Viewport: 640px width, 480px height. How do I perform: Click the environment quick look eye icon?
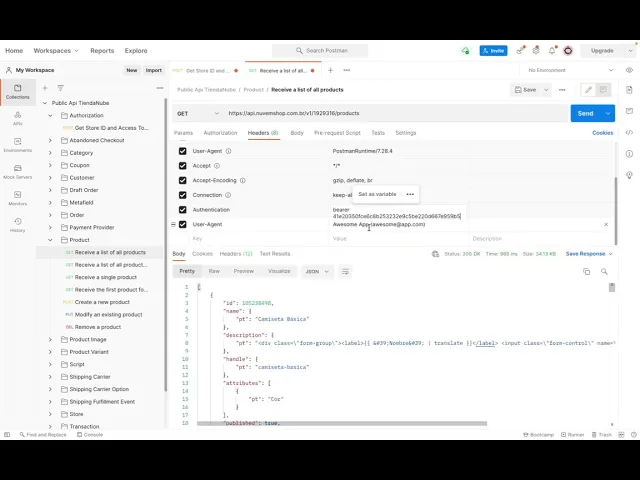point(629,70)
